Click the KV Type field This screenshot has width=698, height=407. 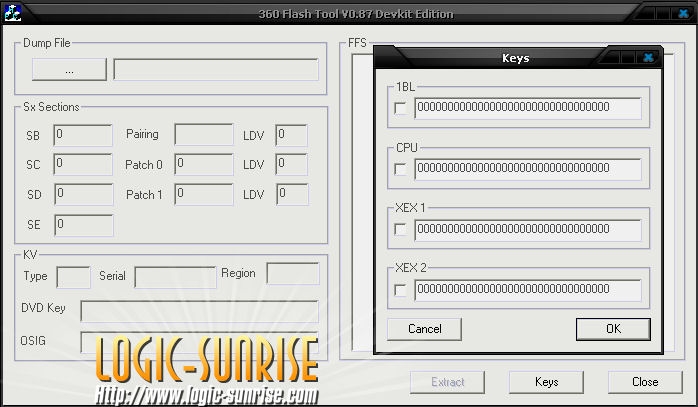[73, 277]
